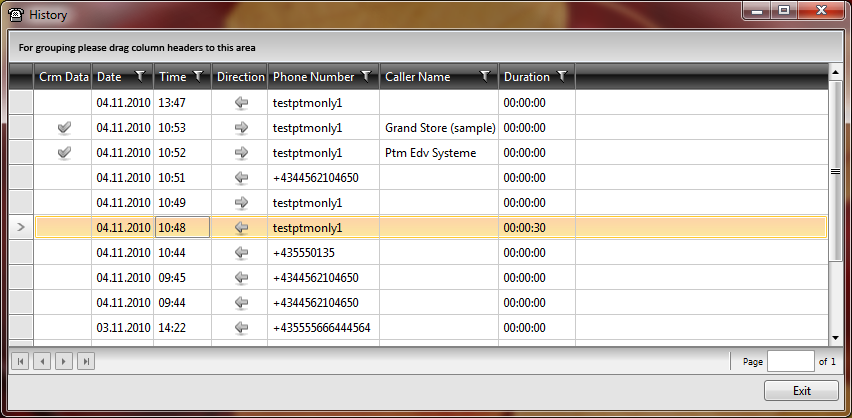
Task: Click the Phone Number filter funnel icon
Action: coord(366,76)
